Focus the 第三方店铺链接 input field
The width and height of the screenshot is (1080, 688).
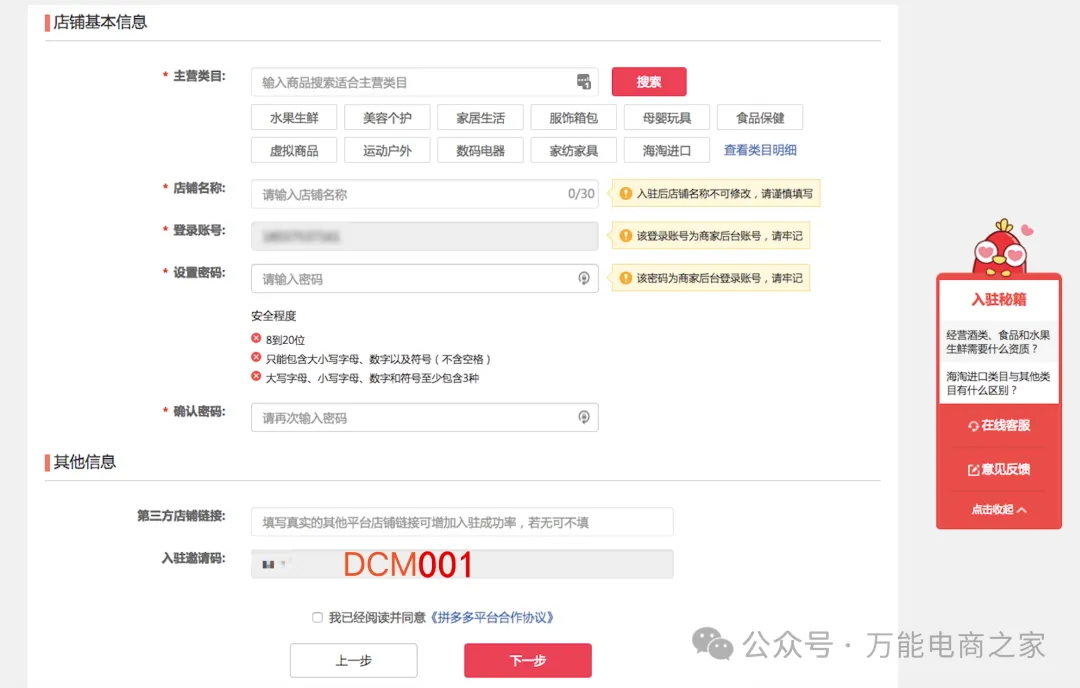point(461,522)
